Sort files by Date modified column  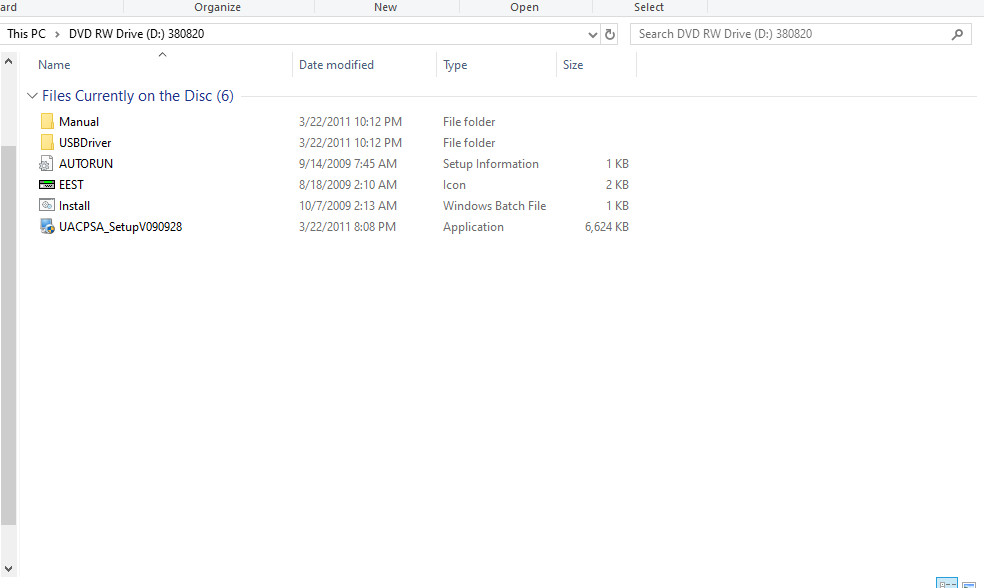(336, 65)
